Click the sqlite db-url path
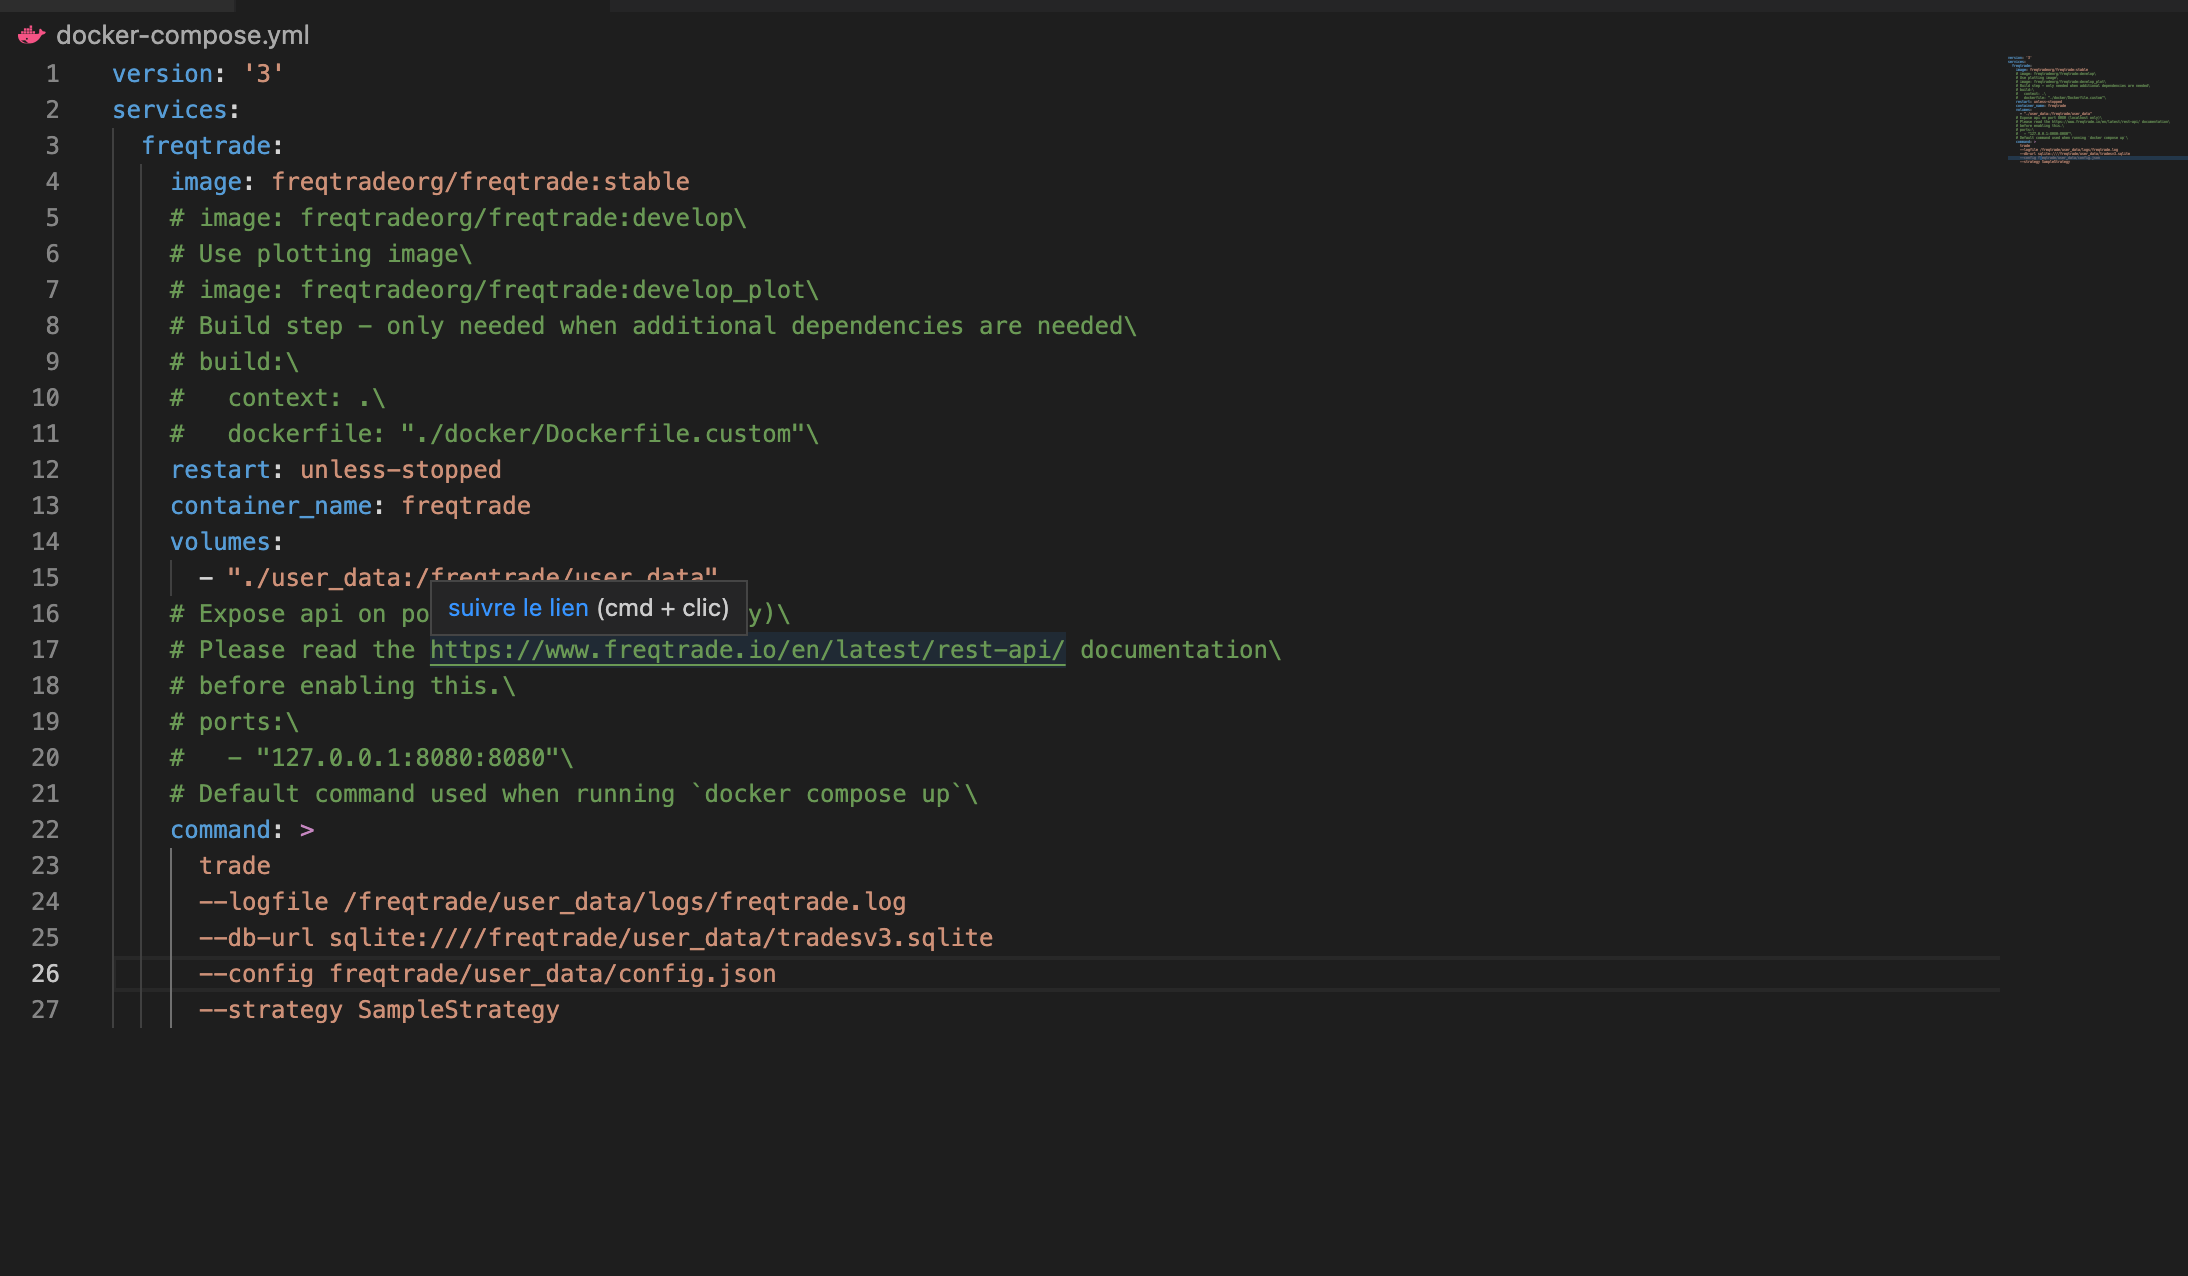Screen dimensions: 2188x1276 pyautogui.click(x=660, y=937)
